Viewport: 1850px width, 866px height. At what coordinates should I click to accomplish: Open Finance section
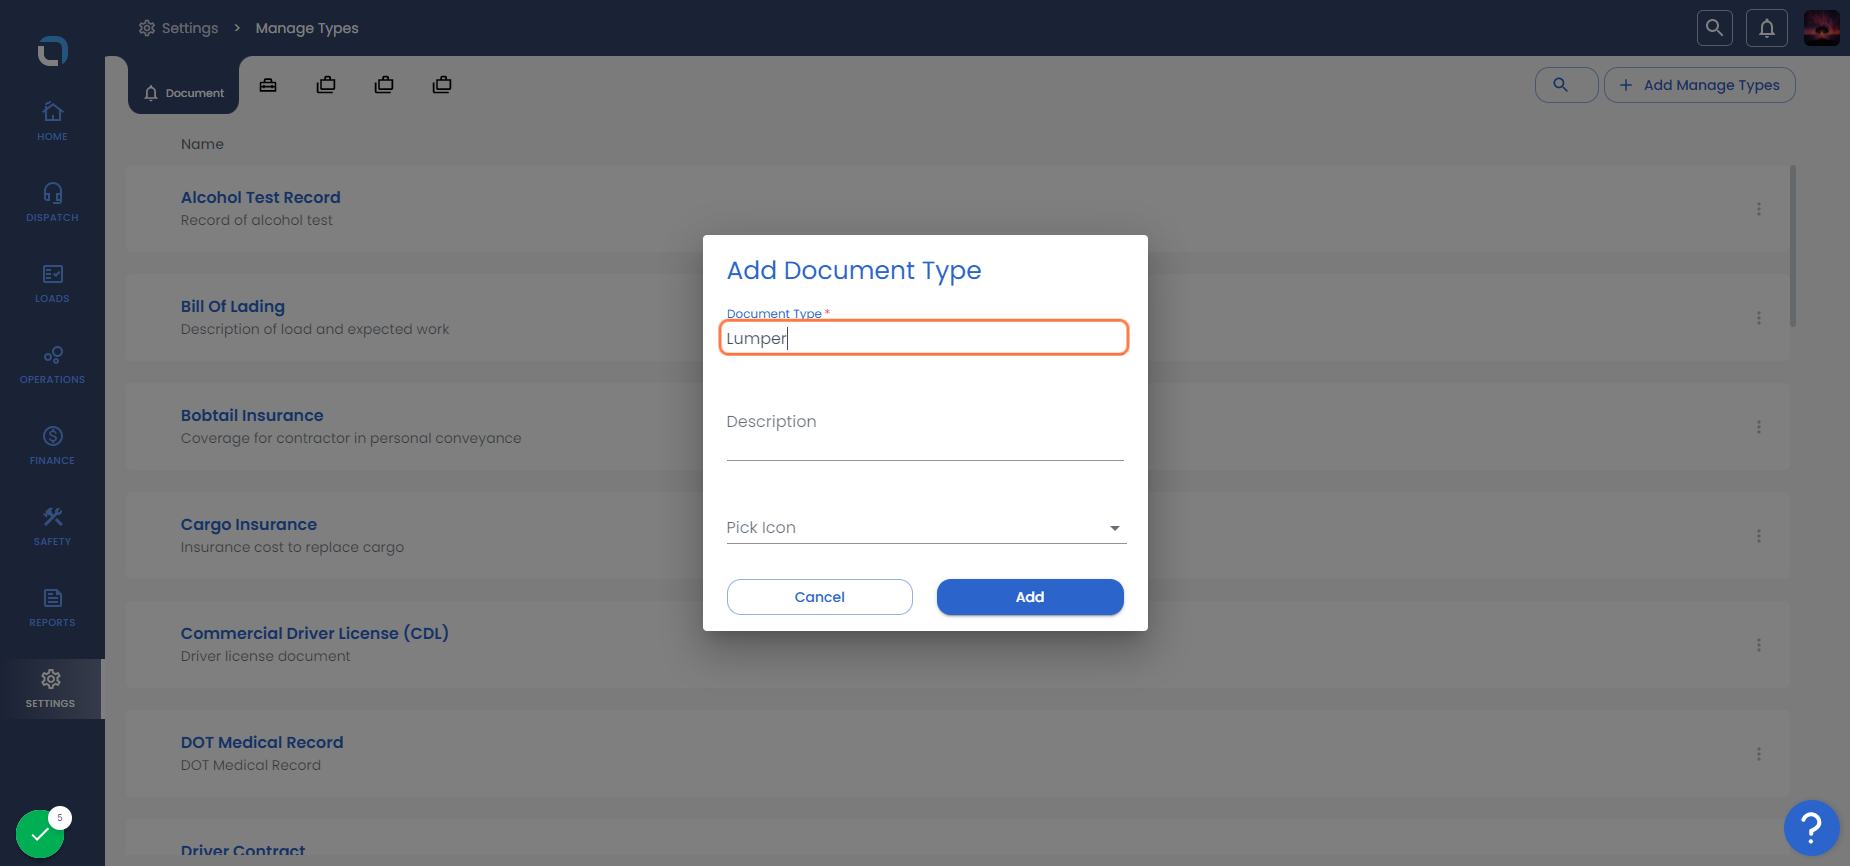pyautogui.click(x=52, y=445)
